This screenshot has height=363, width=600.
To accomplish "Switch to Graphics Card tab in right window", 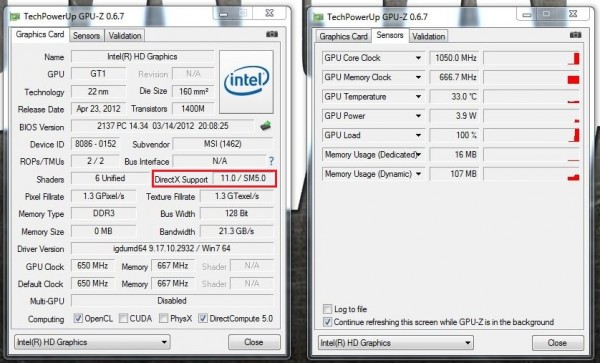I will tap(343, 36).
